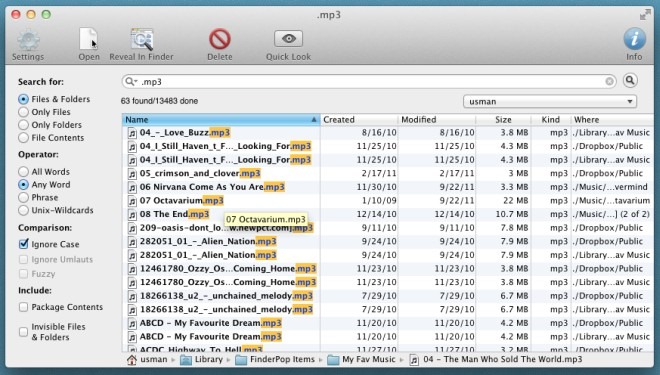
Task: Click created date 1/10/09
Action: pos(380,200)
